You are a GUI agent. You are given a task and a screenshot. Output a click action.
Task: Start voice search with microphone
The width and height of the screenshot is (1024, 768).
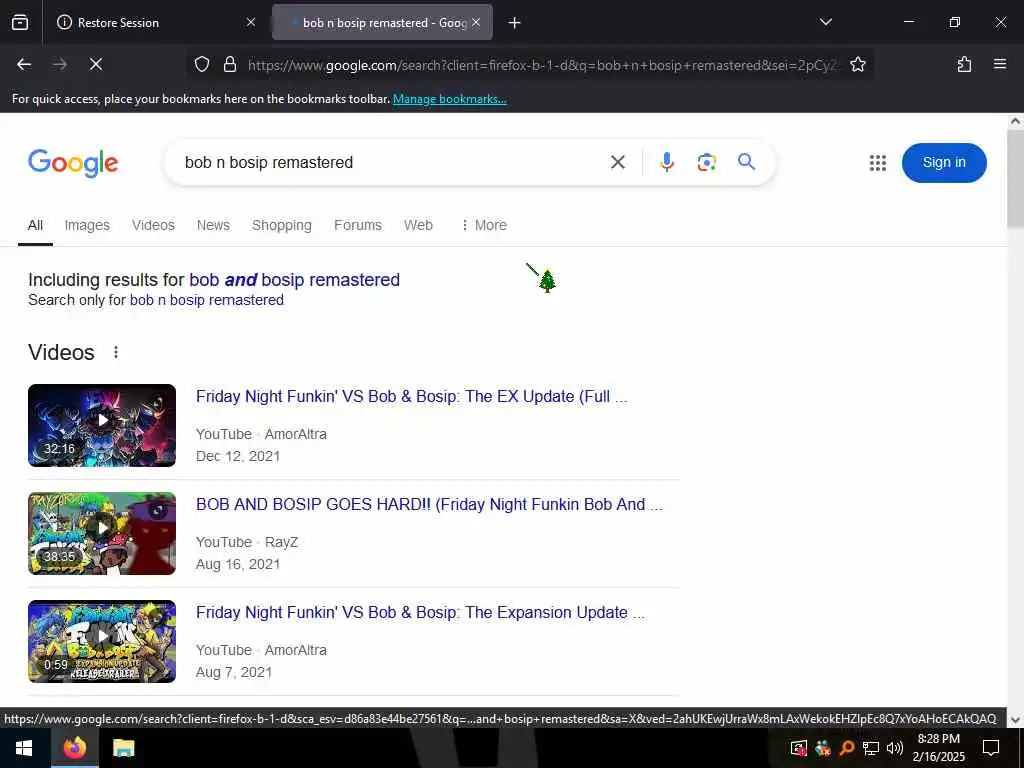(x=666, y=162)
